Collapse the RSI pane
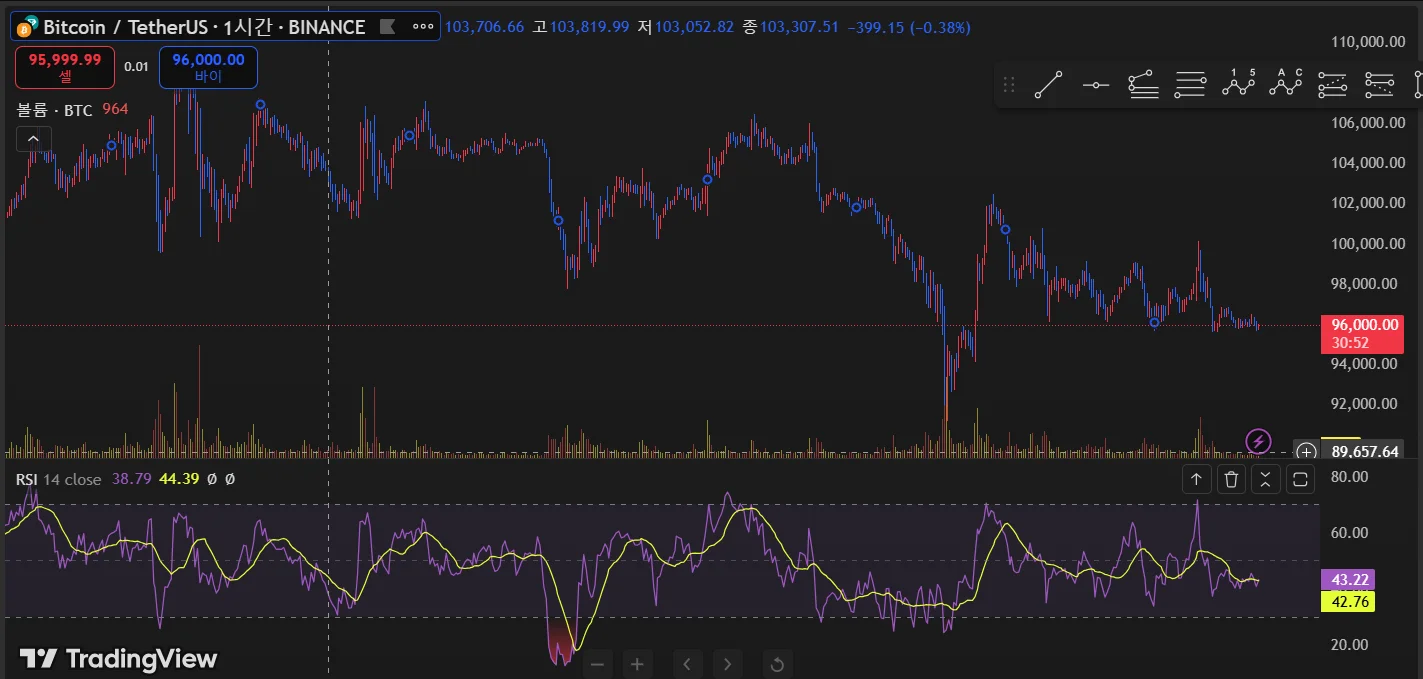This screenshot has height=679, width=1423. (x=1266, y=480)
